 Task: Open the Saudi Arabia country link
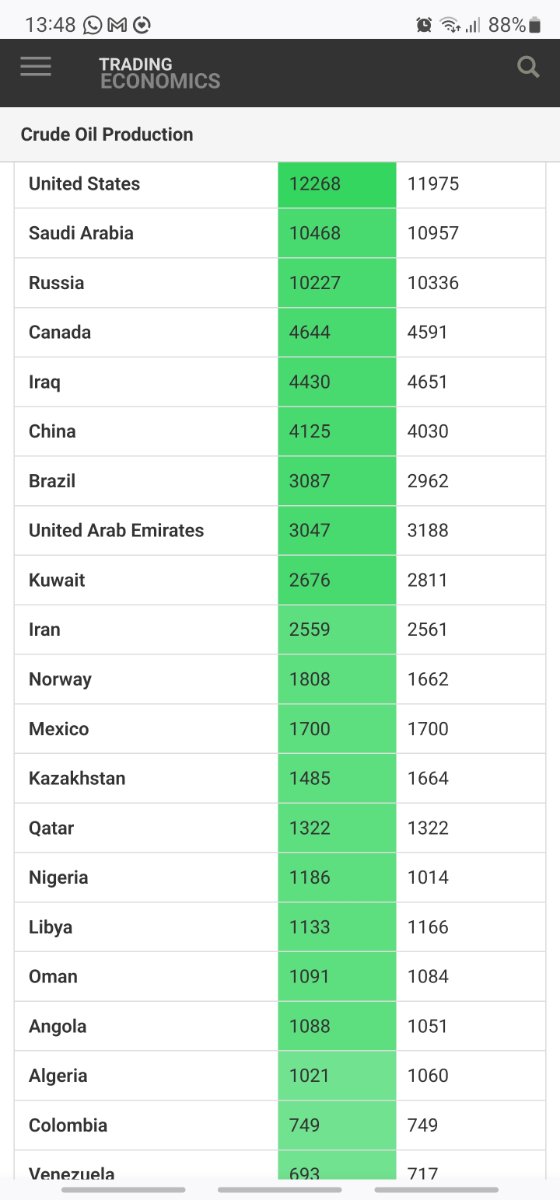point(81,233)
